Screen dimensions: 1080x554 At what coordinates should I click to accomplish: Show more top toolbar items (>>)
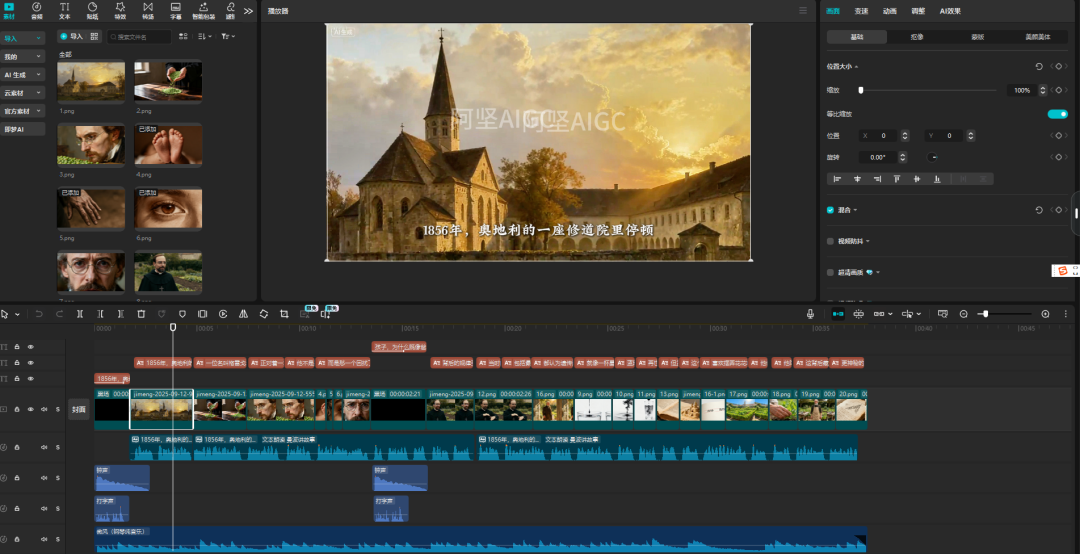coord(249,11)
